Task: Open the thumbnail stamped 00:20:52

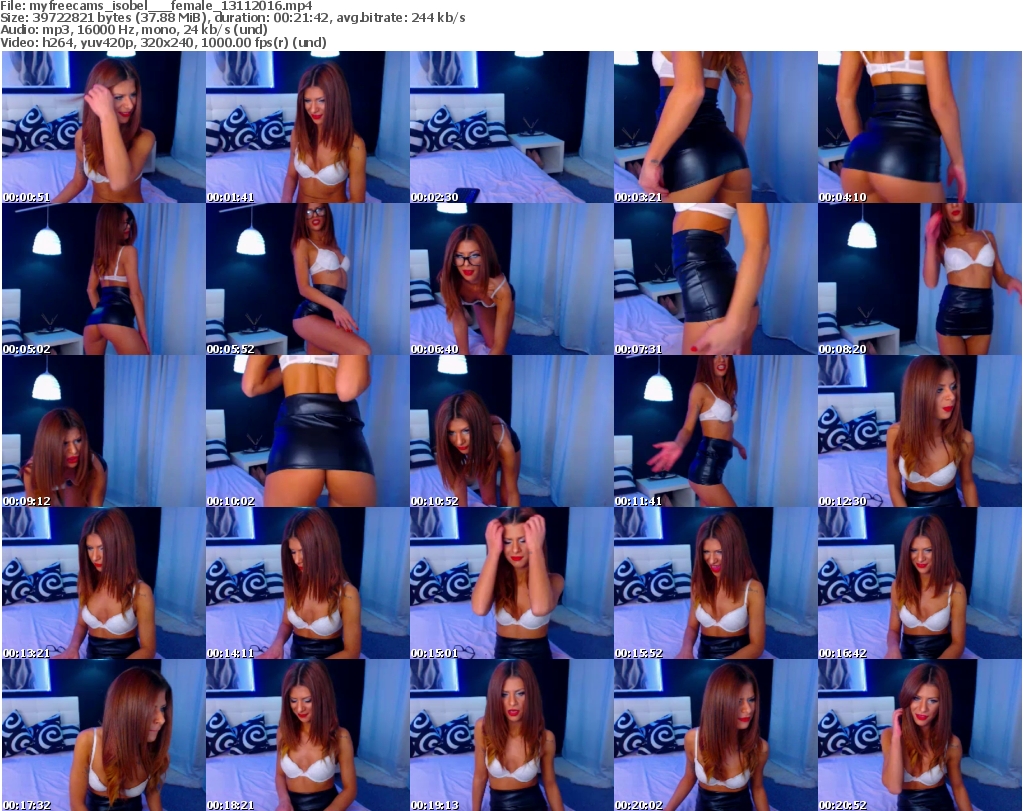Action: coord(920,735)
